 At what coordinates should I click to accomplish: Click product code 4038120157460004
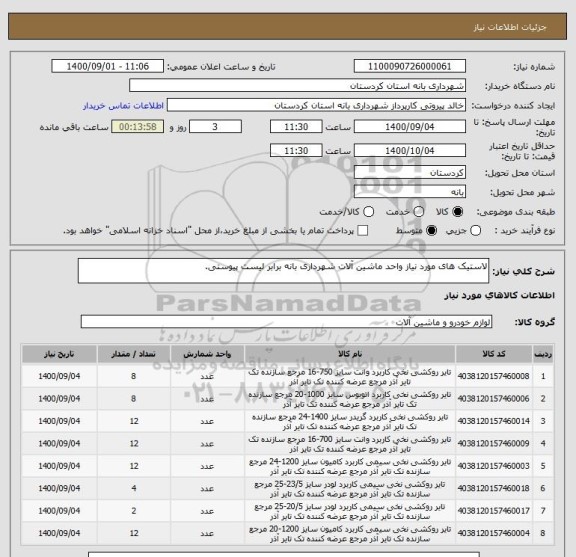coord(494,533)
